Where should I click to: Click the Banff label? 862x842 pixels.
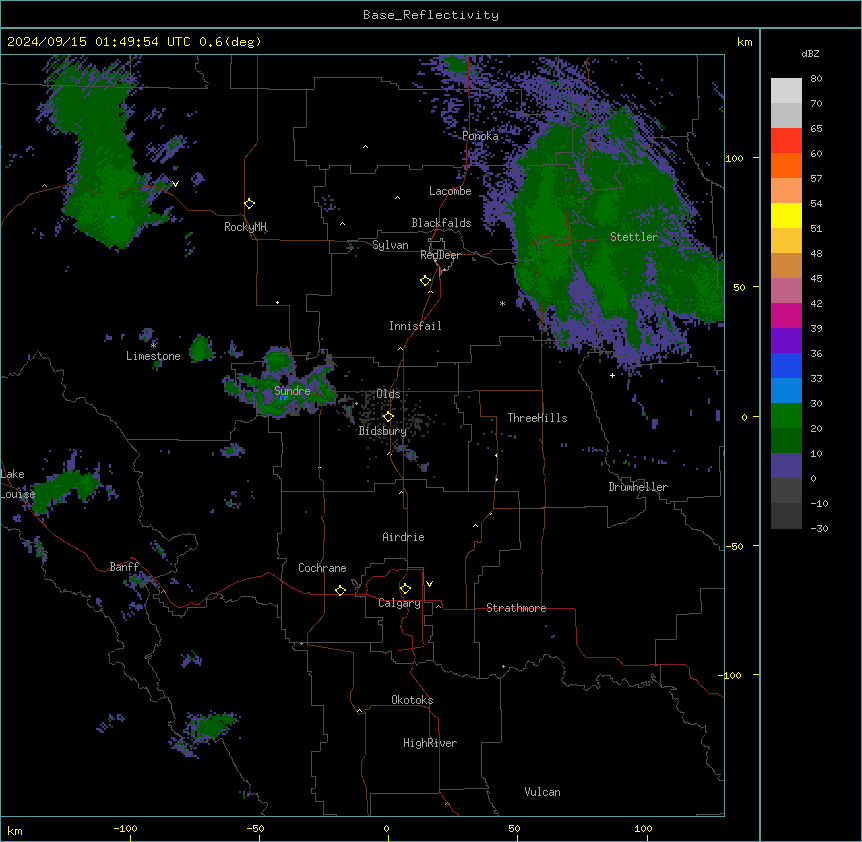click(x=124, y=567)
